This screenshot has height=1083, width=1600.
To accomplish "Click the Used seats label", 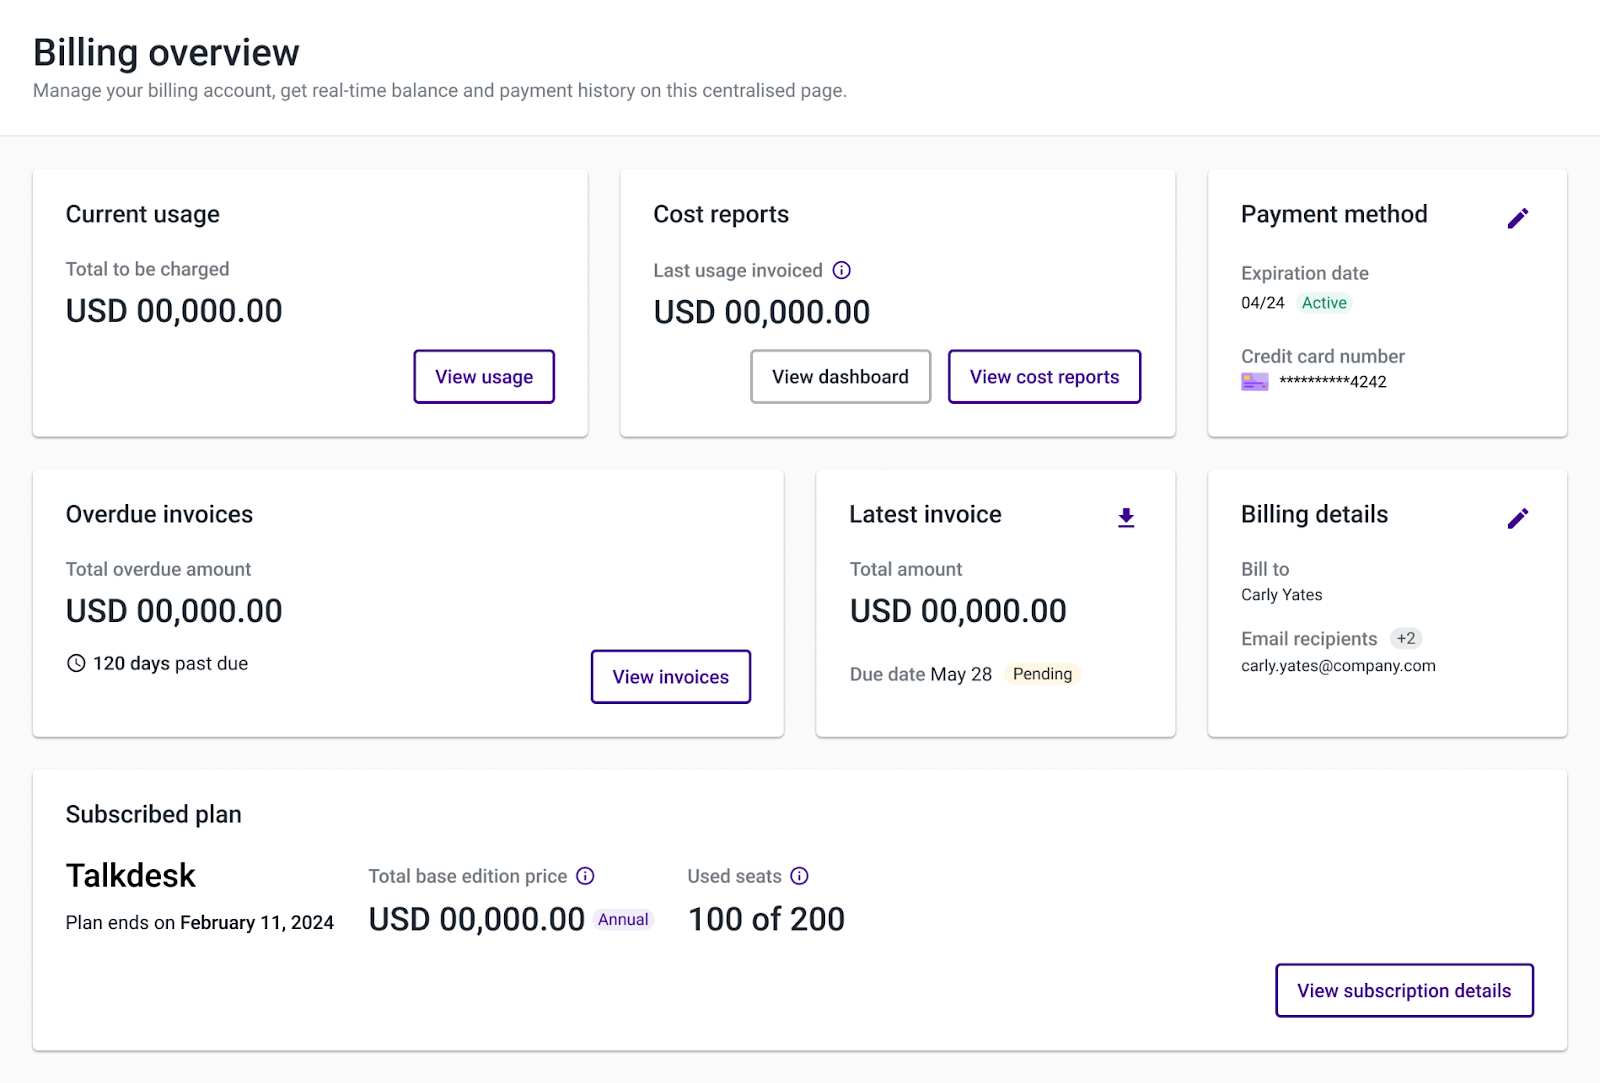I will point(735,876).
